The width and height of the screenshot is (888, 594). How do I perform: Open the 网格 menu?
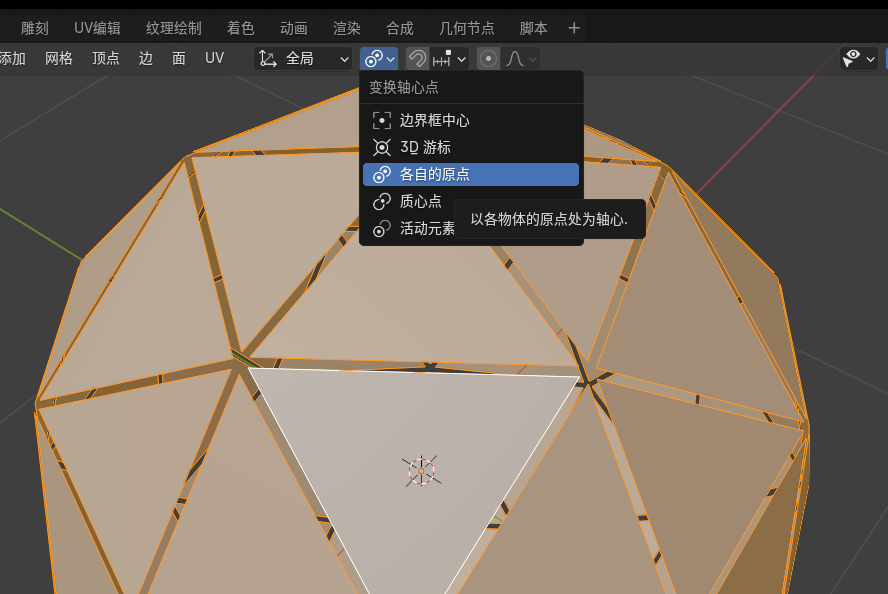[59, 58]
